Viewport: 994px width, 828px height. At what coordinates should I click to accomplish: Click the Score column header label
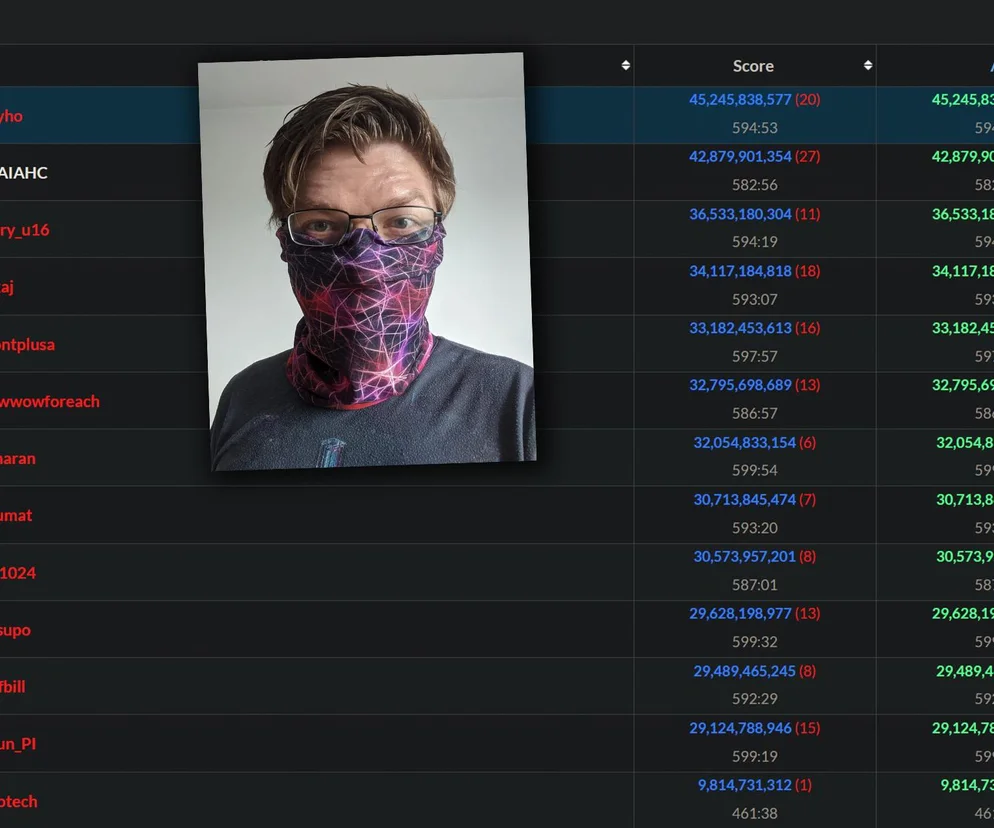click(753, 66)
